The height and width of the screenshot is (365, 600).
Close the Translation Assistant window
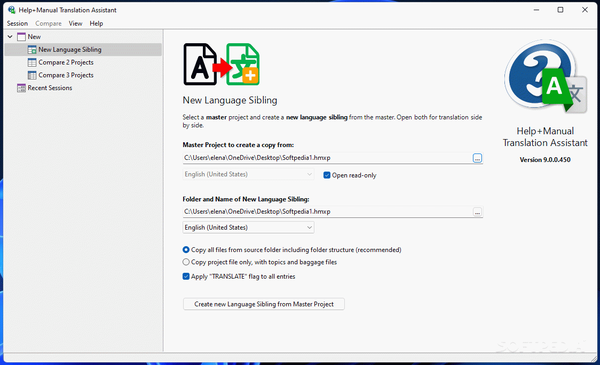tap(585, 10)
